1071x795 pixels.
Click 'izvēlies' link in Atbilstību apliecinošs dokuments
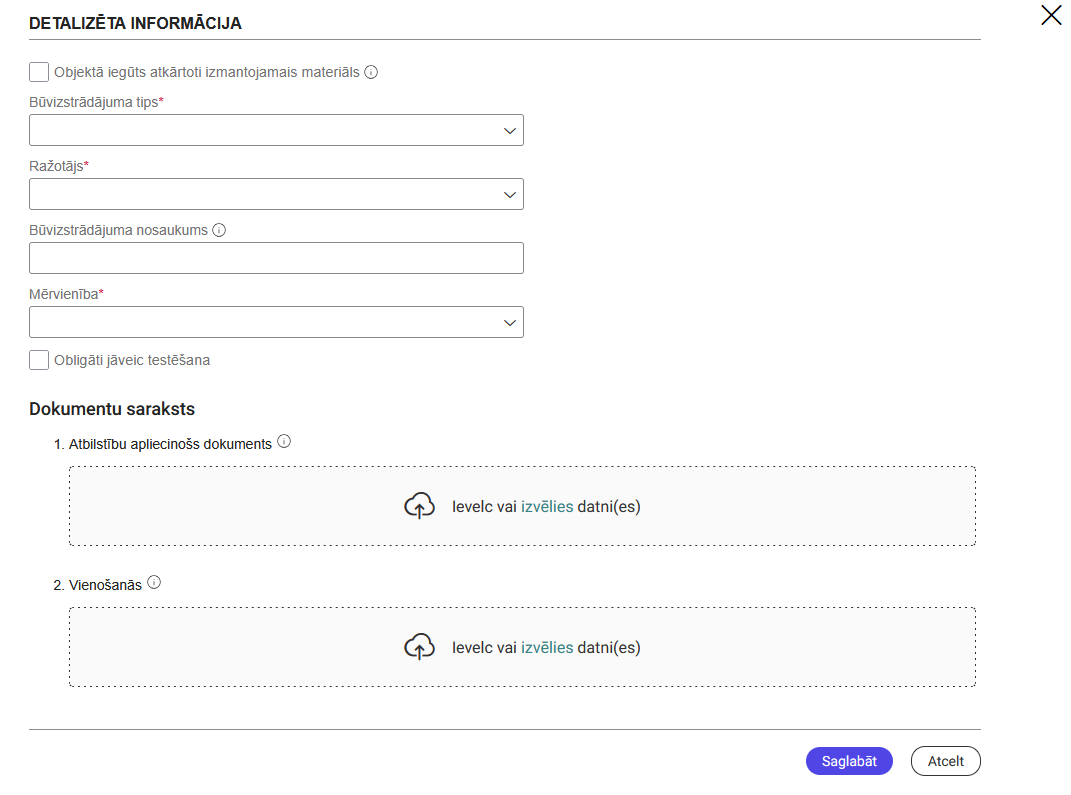click(547, 506)
